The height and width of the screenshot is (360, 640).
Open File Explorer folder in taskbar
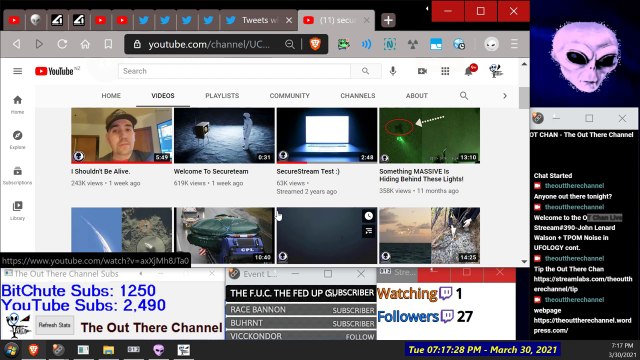(x=109, y=350)
